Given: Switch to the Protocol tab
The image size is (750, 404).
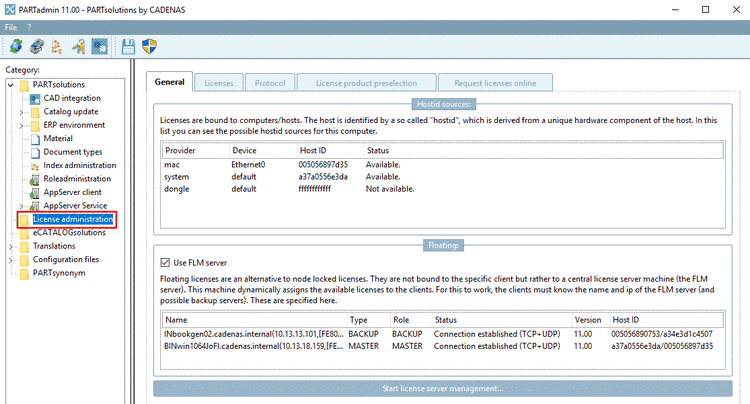Looking at the screenshot, I should (x=270, y=83).
